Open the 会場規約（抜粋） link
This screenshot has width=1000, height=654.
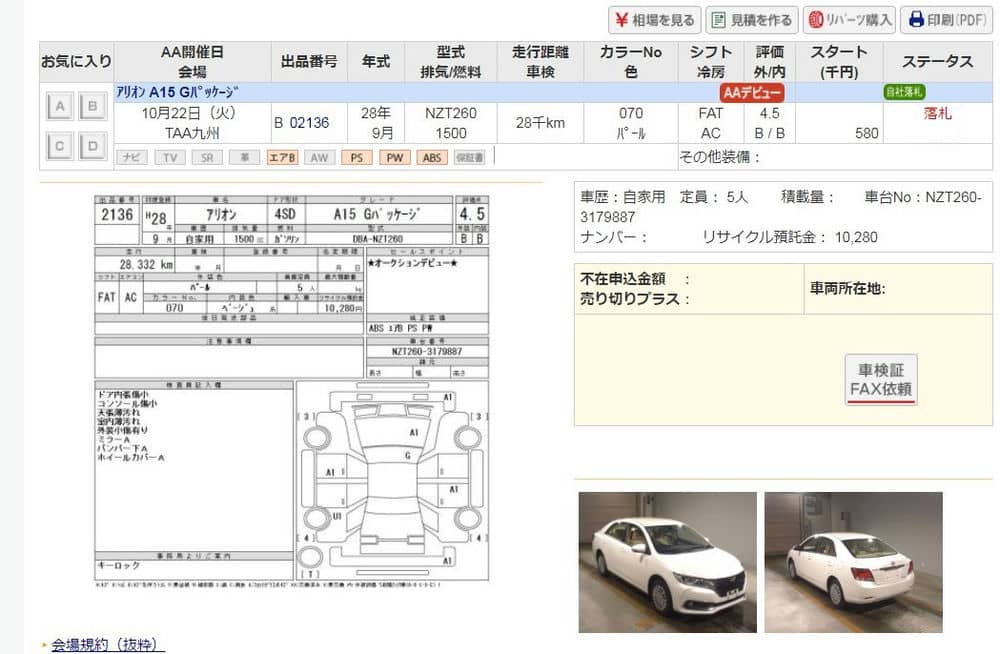[x=108, y=645]
